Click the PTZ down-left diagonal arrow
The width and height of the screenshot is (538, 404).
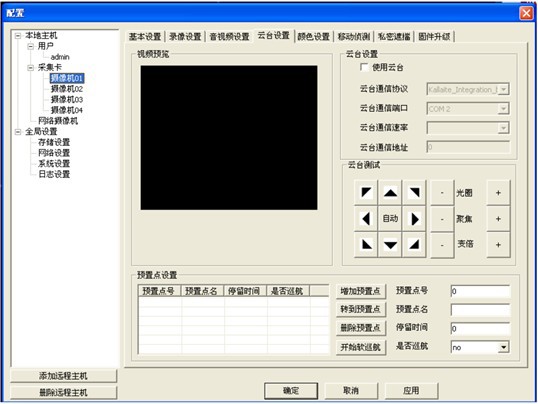pyautogui.click(x=366, y=245)
